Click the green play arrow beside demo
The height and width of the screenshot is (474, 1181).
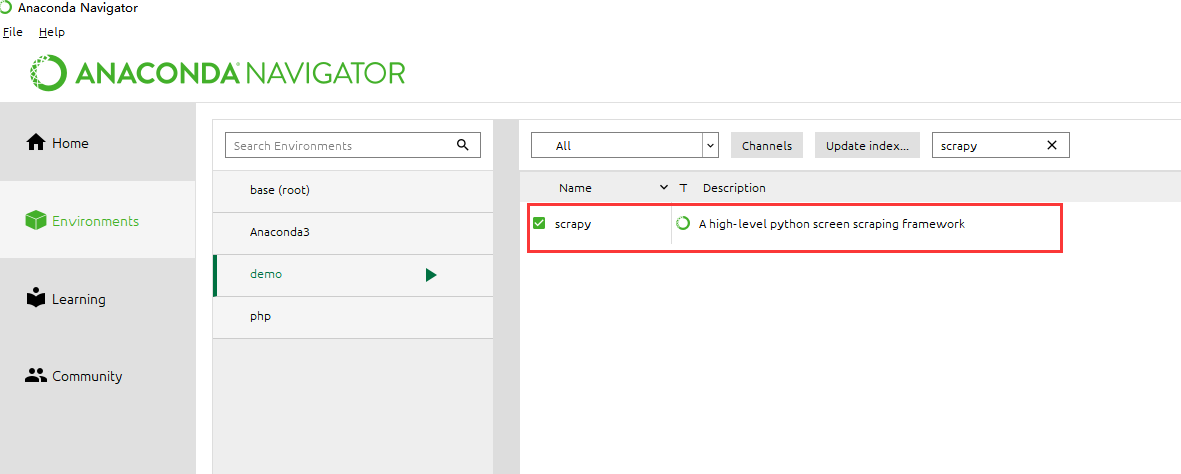coord(431,275)
